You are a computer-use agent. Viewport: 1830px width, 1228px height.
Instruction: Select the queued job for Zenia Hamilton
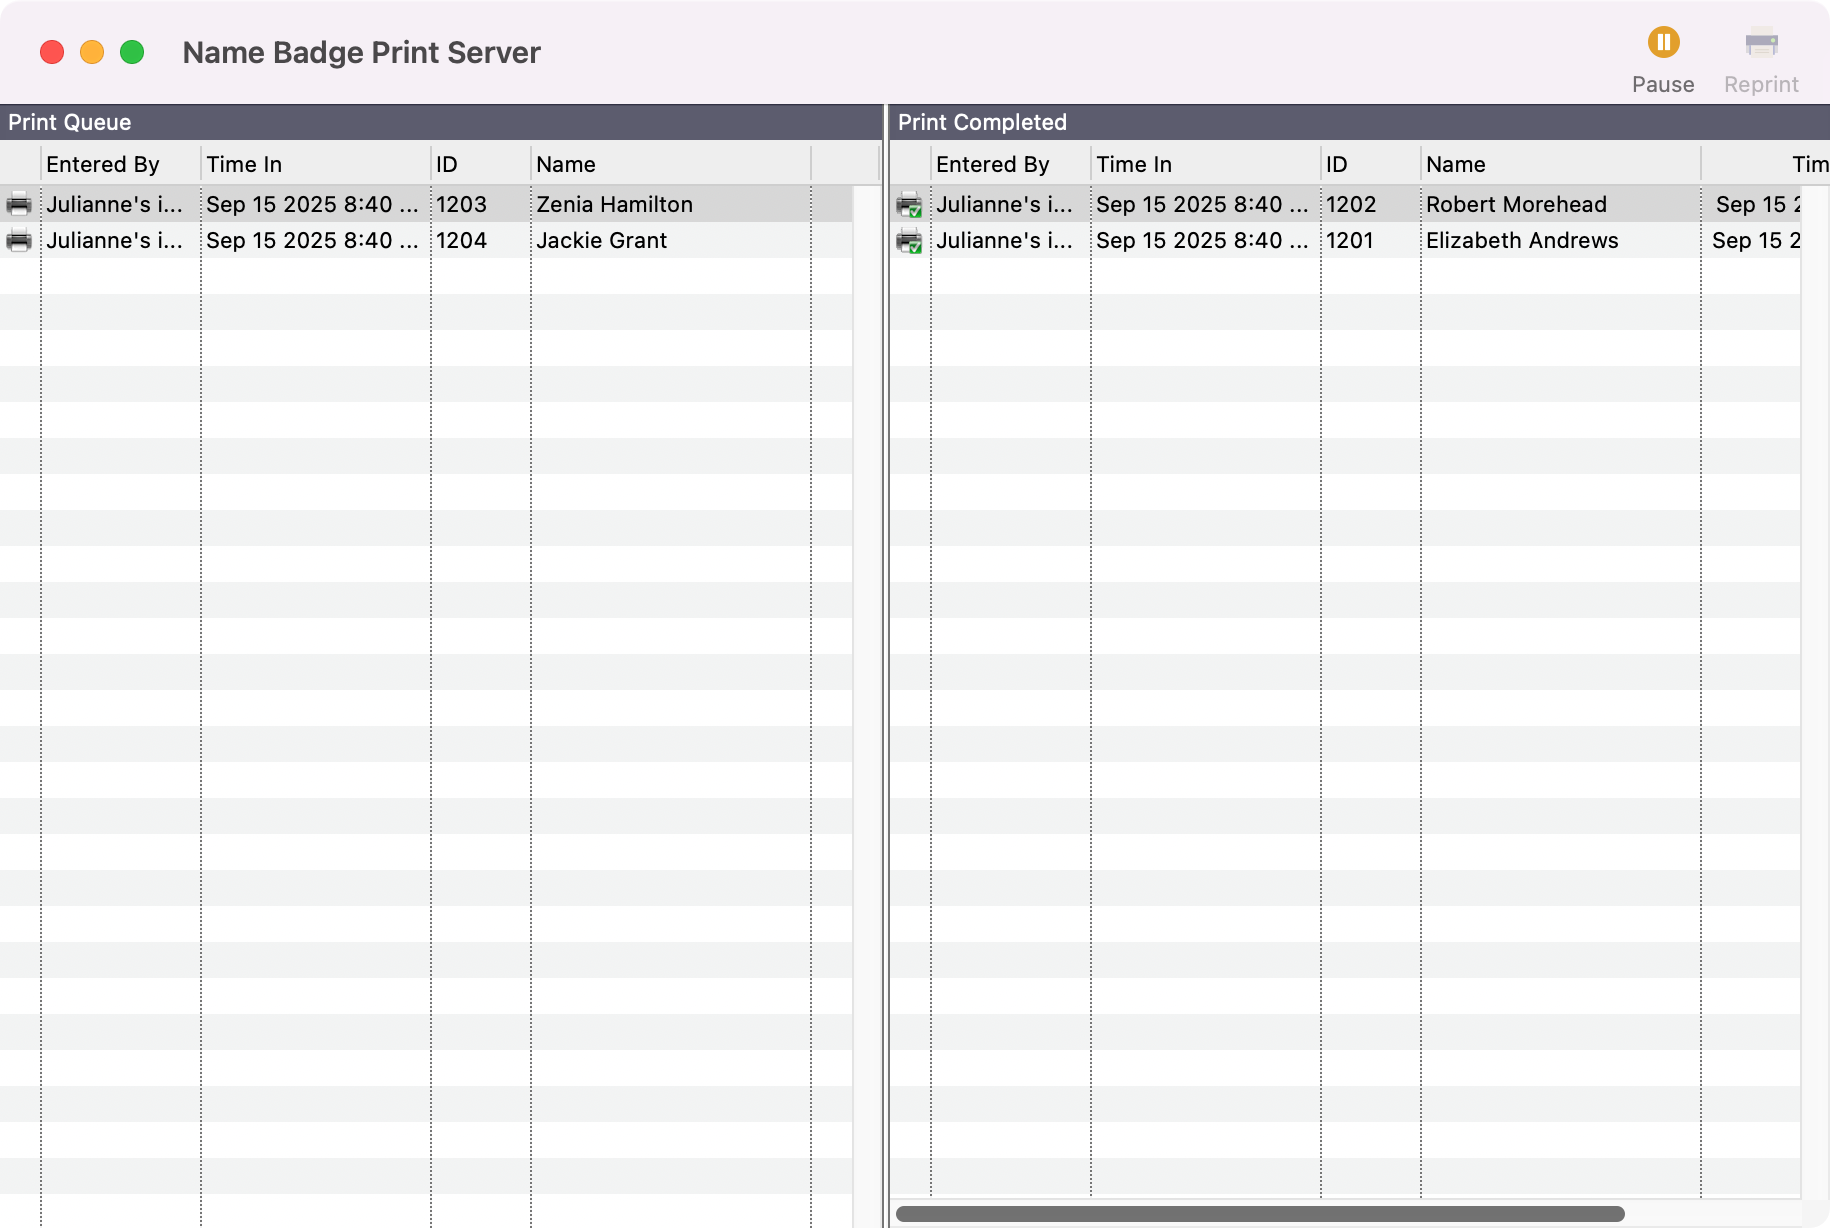click(x=614, y=204)
